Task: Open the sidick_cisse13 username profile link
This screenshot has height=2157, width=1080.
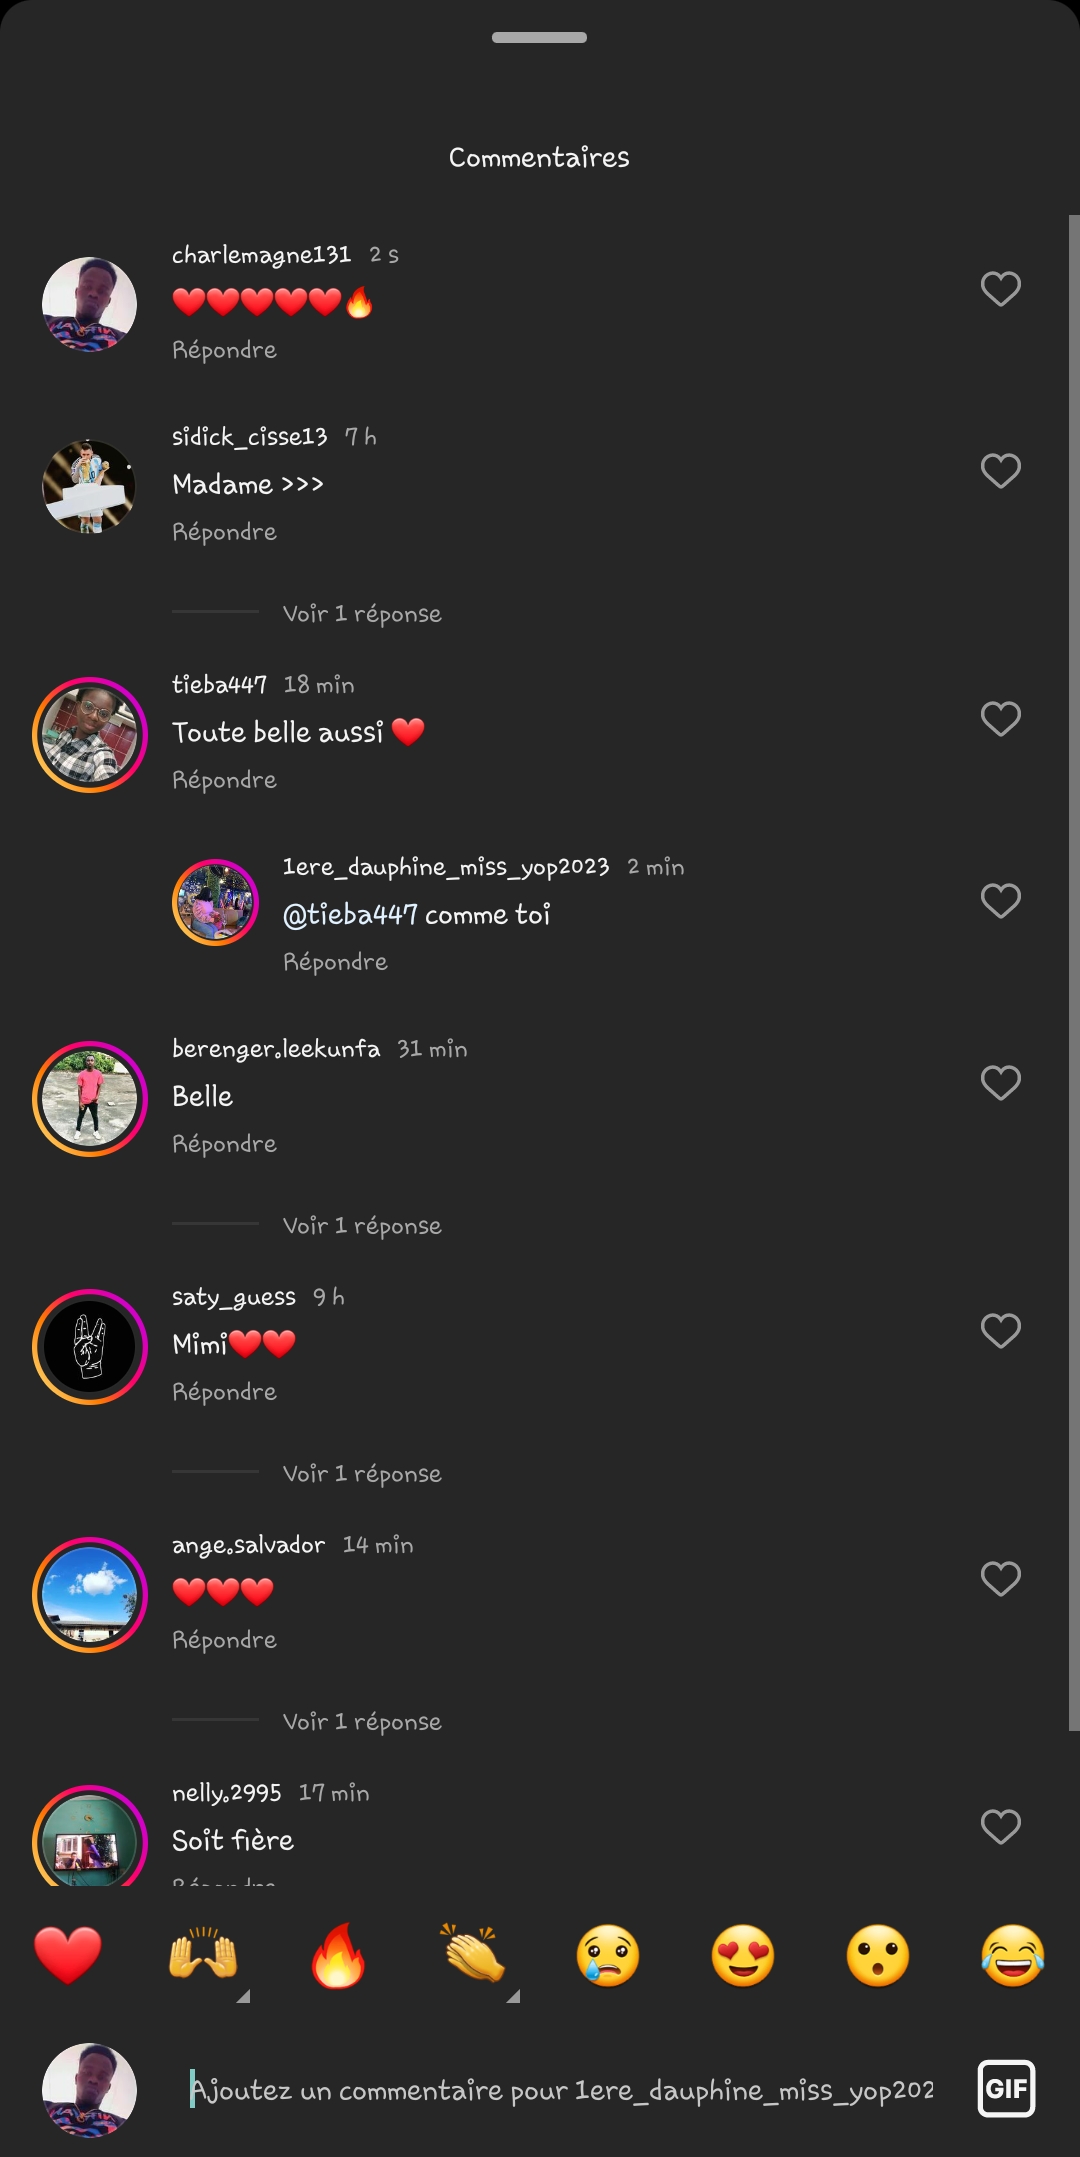Action: [250, 437]
